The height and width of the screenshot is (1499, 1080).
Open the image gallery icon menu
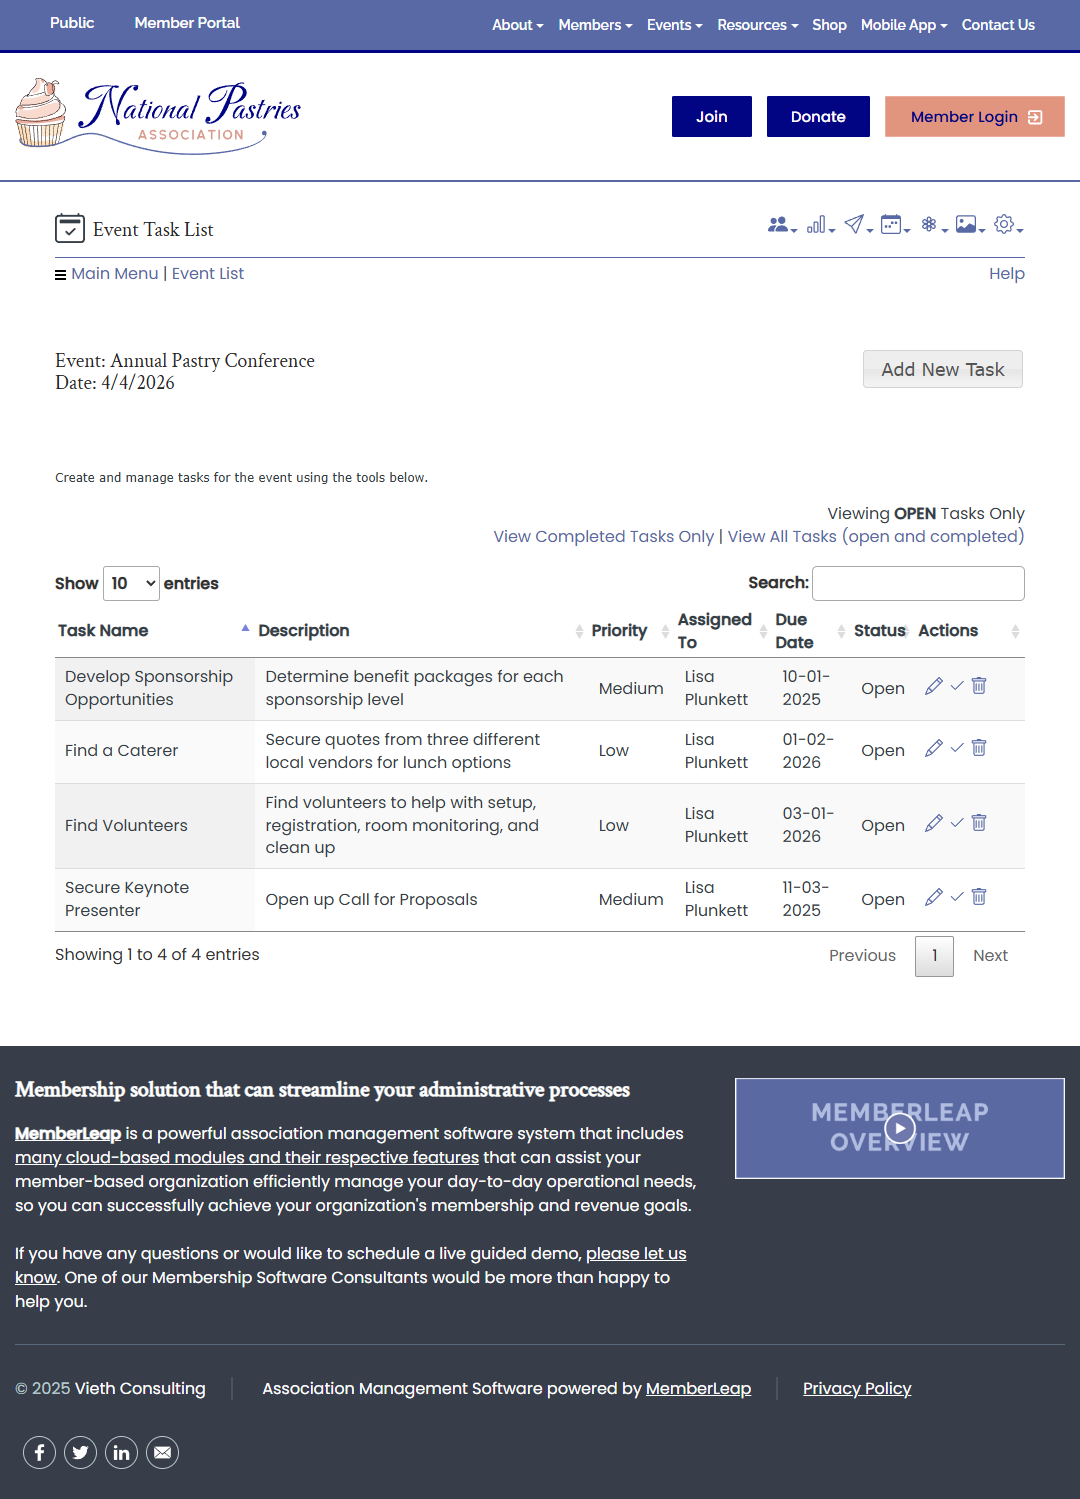pyautogui.click(x=970, y=225)
